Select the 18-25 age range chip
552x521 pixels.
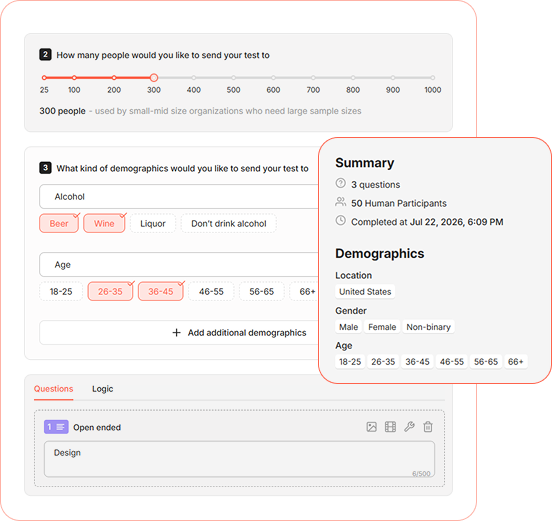[61, 291]
